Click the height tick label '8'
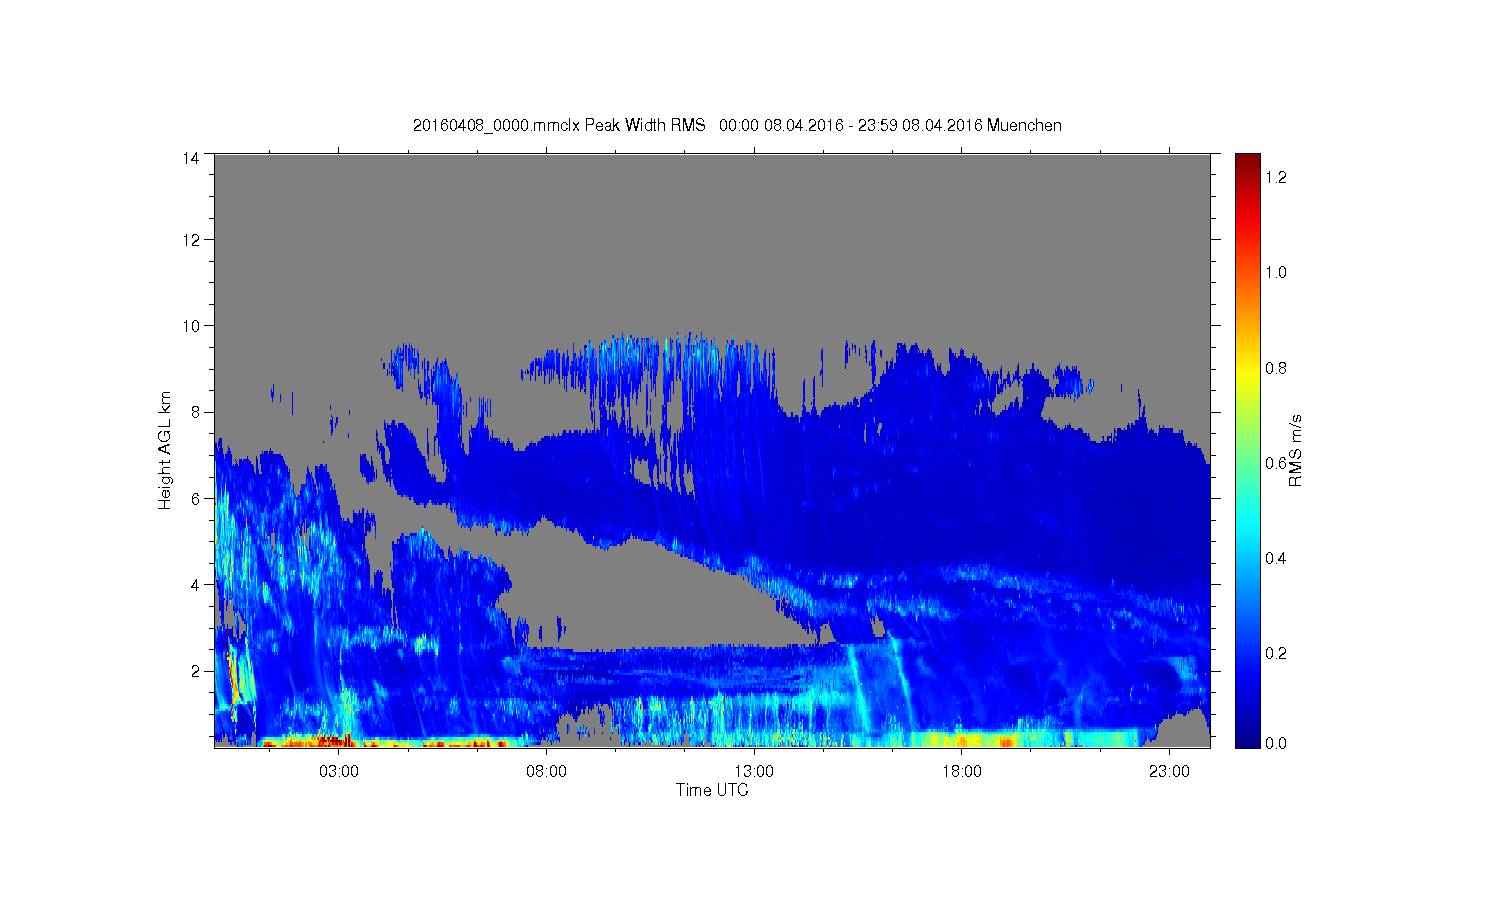 pos(195,412)
